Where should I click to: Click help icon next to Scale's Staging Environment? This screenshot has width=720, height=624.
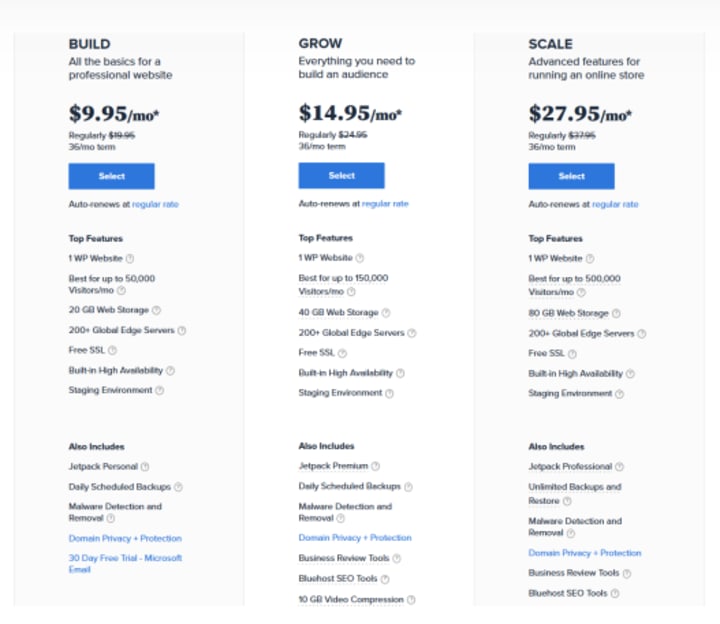click(620, 394)
